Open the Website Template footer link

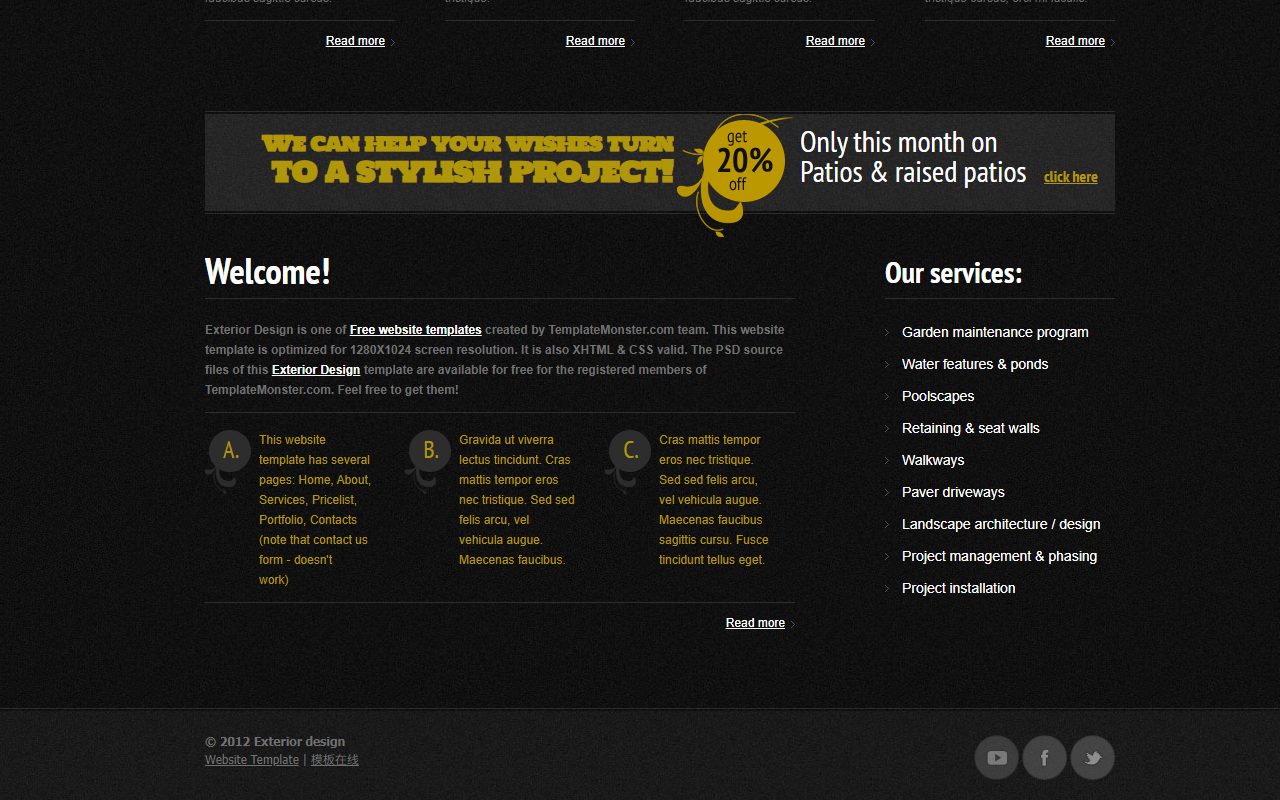tap(252, 760)
